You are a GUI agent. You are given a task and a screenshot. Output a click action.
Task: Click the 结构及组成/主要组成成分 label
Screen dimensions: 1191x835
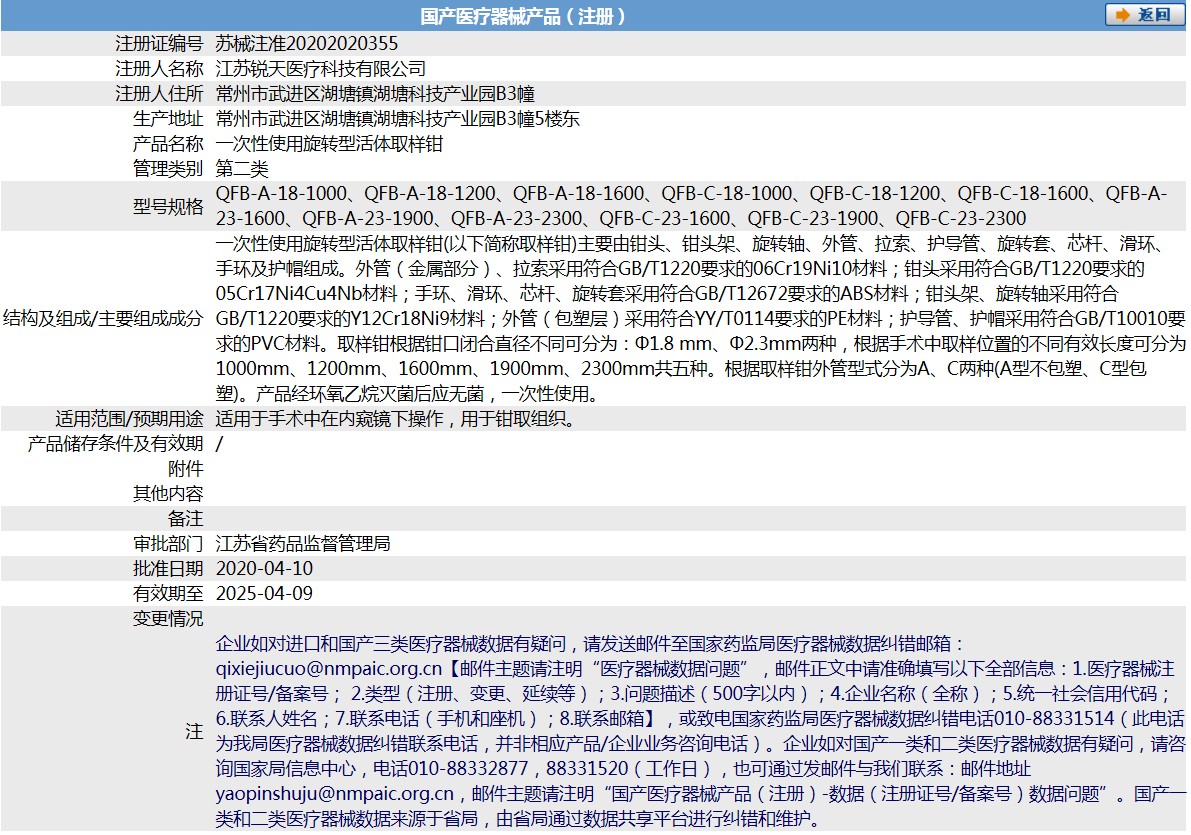[103, 318]
